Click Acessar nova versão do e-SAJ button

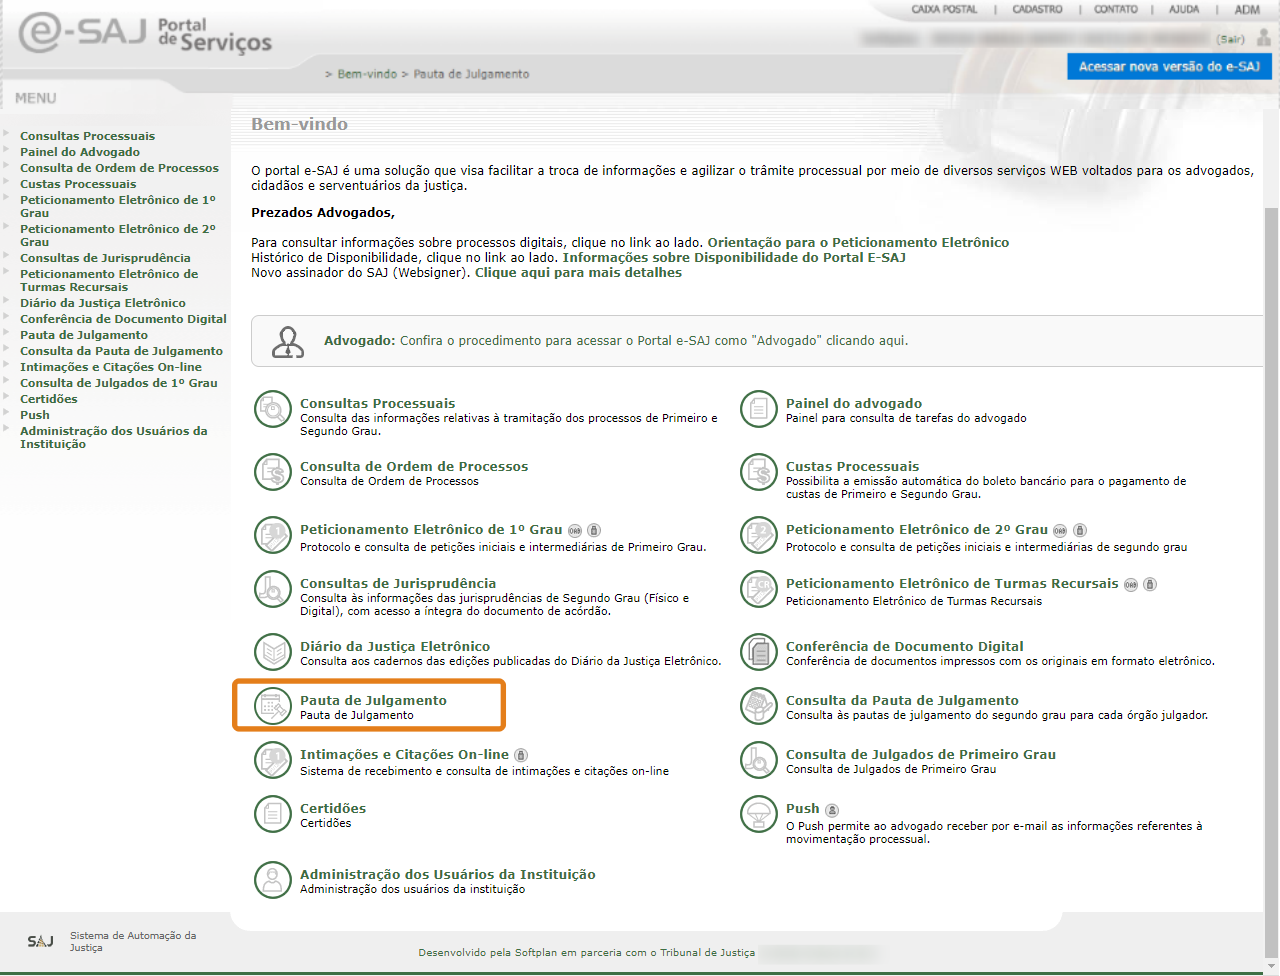[1169, 66]
